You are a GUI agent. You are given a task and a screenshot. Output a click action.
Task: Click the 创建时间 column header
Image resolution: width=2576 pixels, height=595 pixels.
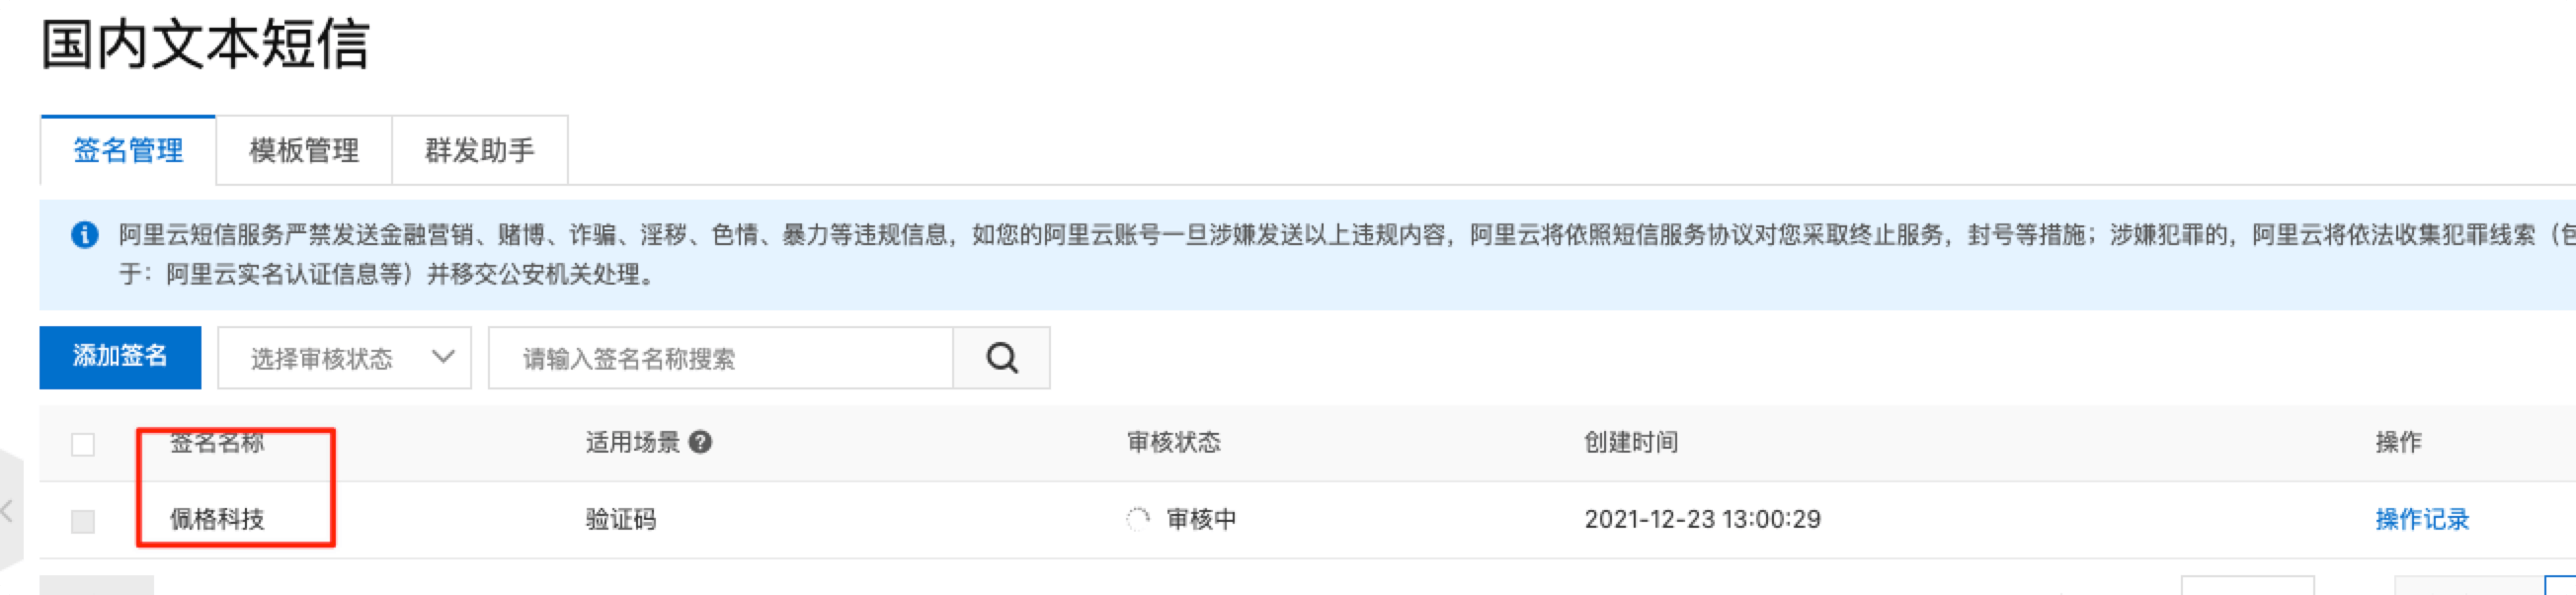(1631, 442)
